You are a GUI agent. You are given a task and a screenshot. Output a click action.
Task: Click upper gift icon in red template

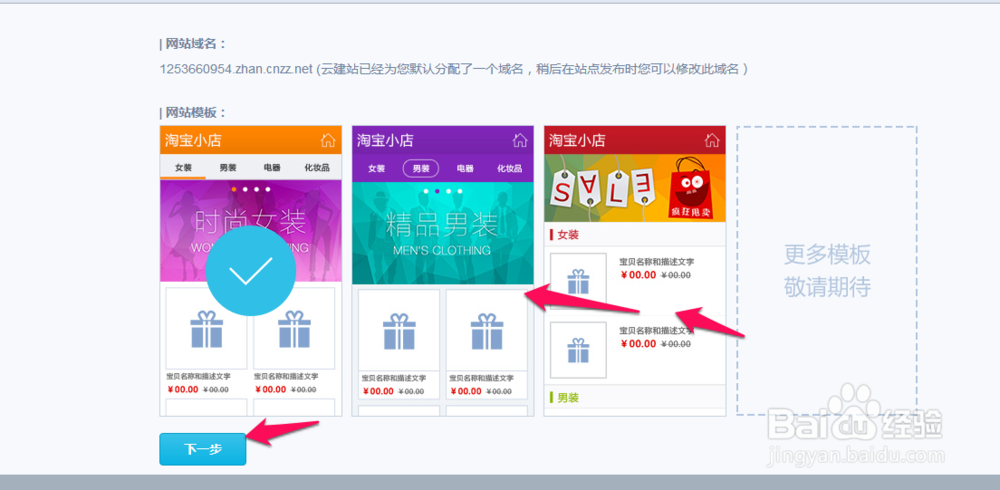578,281
